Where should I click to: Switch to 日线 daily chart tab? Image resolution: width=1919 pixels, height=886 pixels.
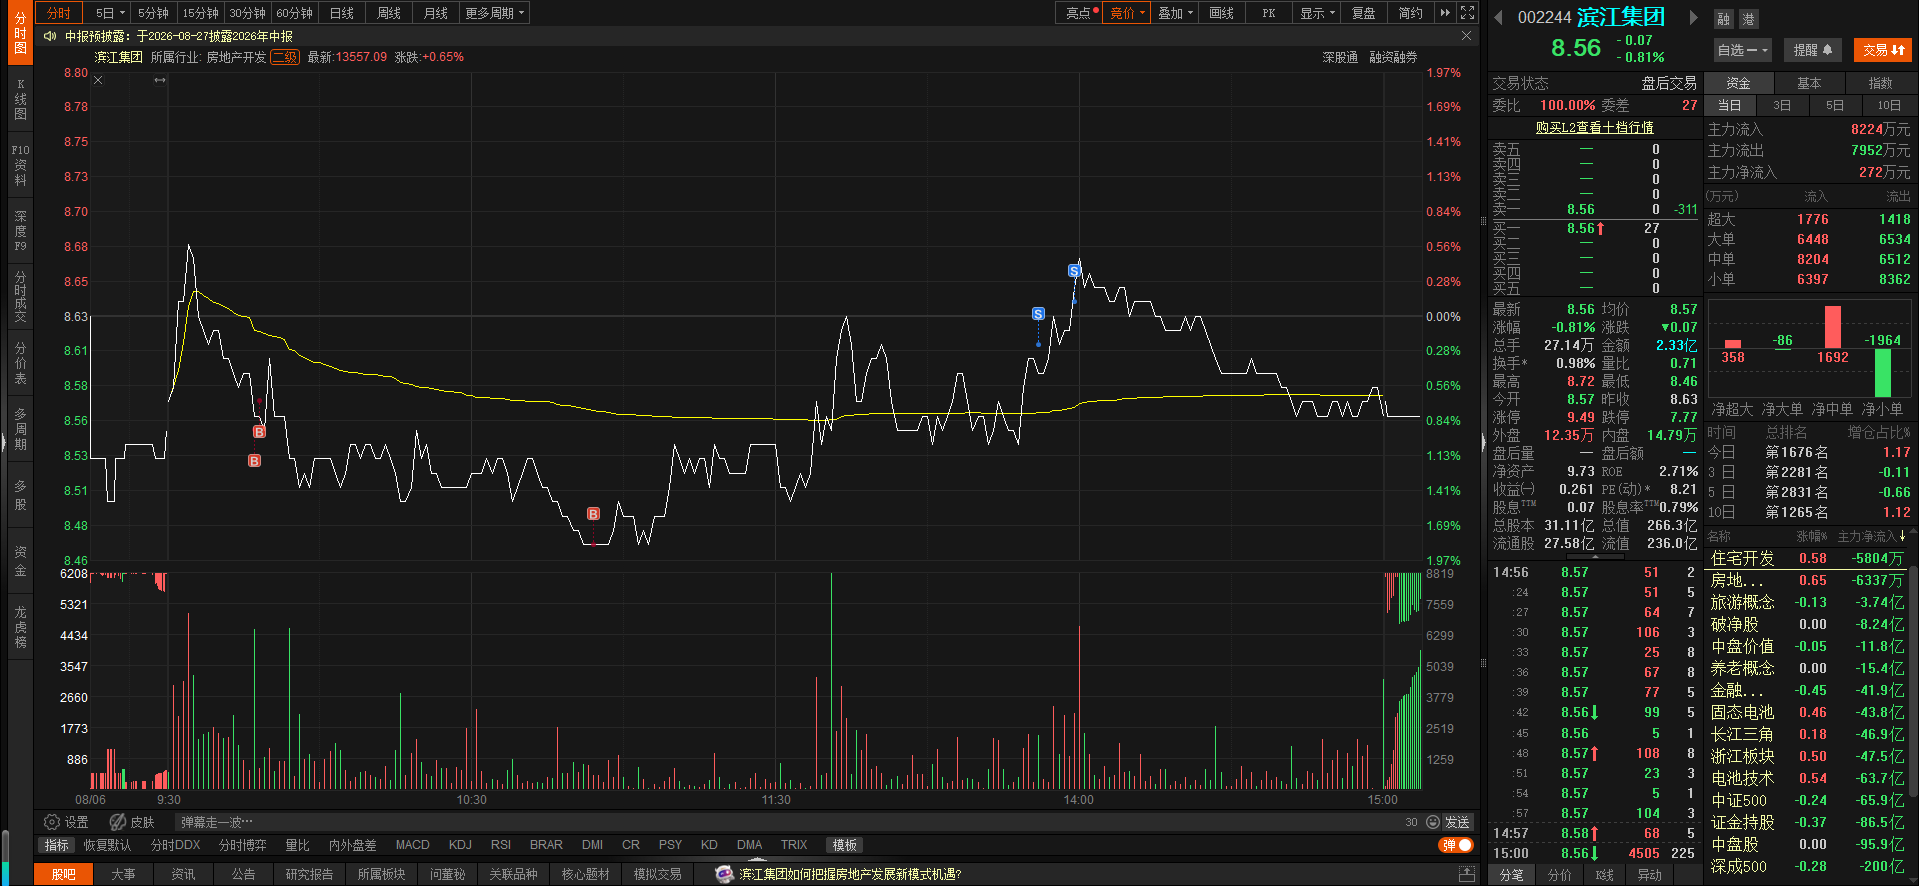[342, 13]
